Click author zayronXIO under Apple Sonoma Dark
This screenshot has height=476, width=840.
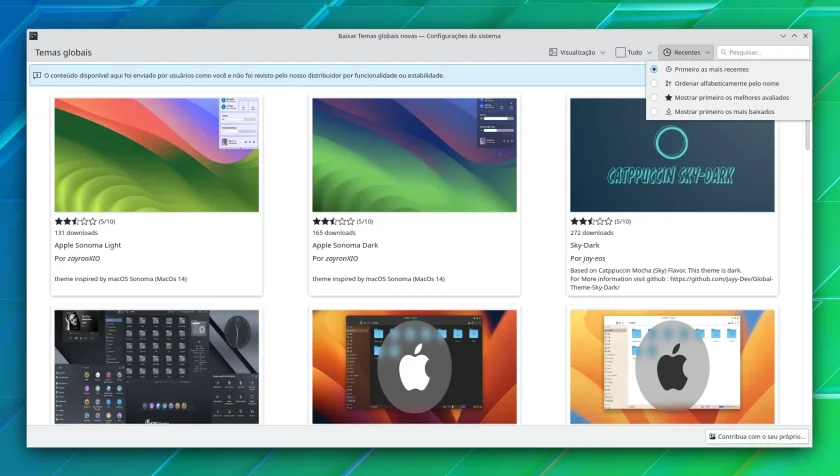click(x=342, y=258)
